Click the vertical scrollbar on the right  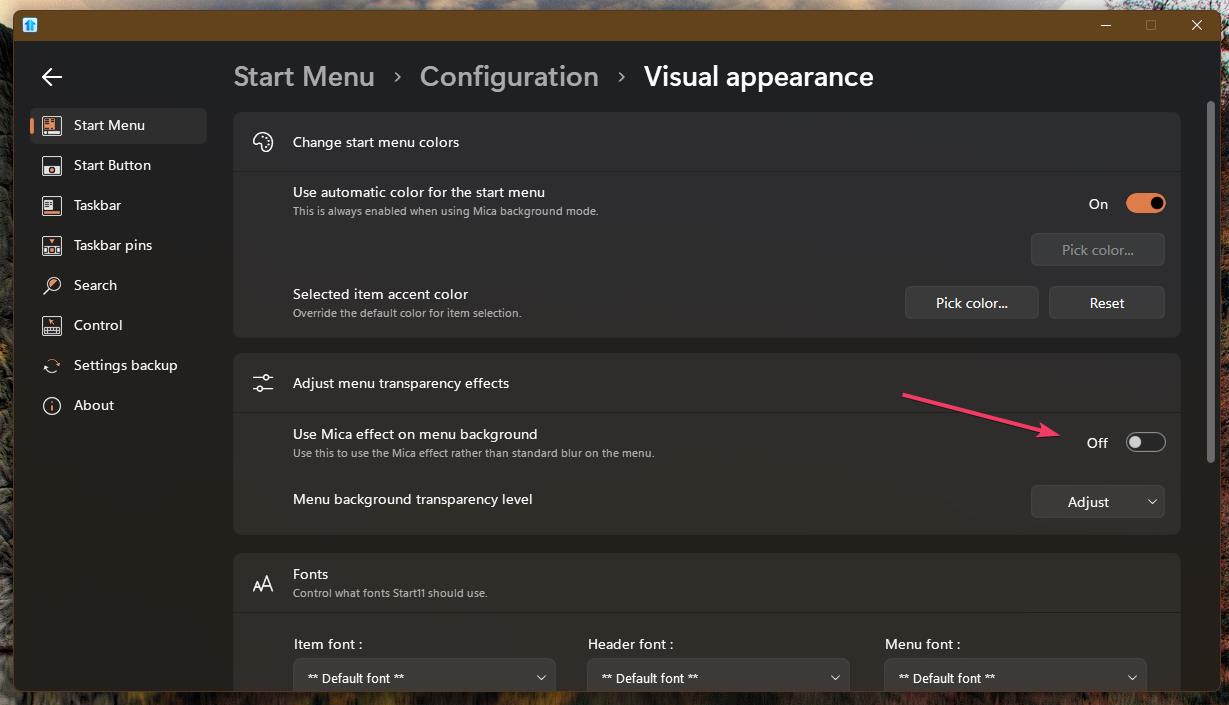pos(1211,280)
